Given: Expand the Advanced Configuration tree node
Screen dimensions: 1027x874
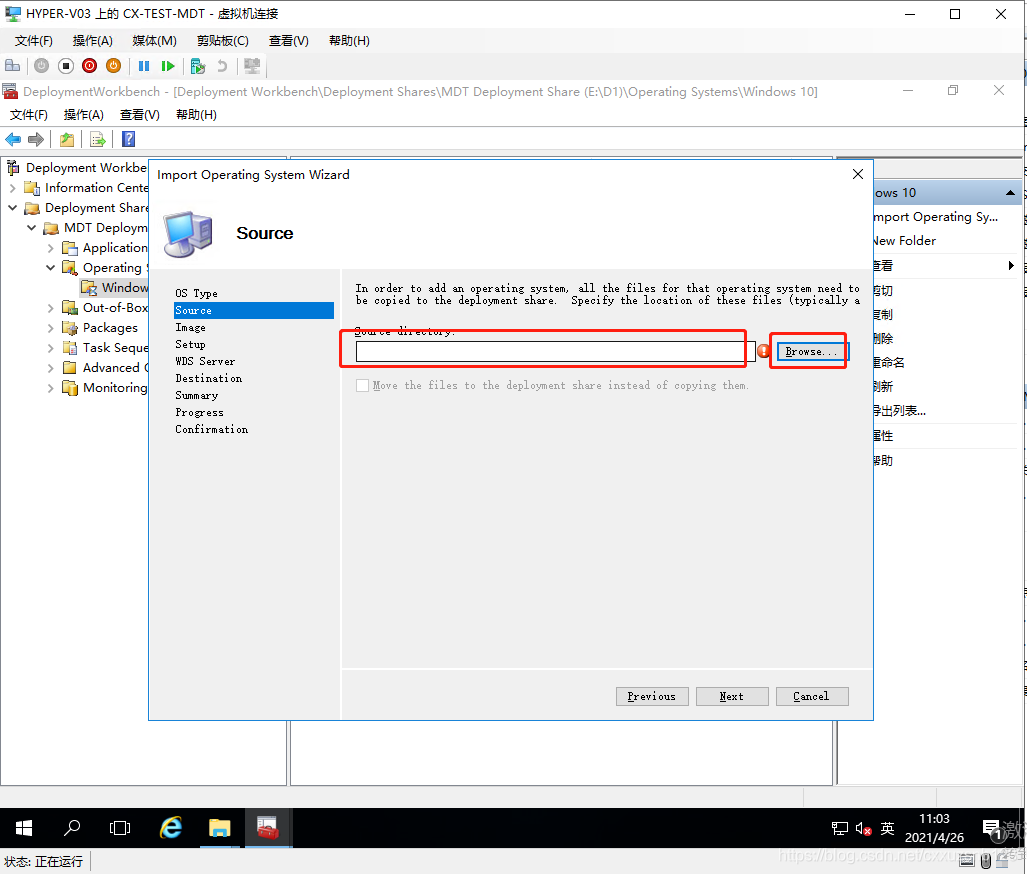Looking at the screenshot, I should 50,368.
